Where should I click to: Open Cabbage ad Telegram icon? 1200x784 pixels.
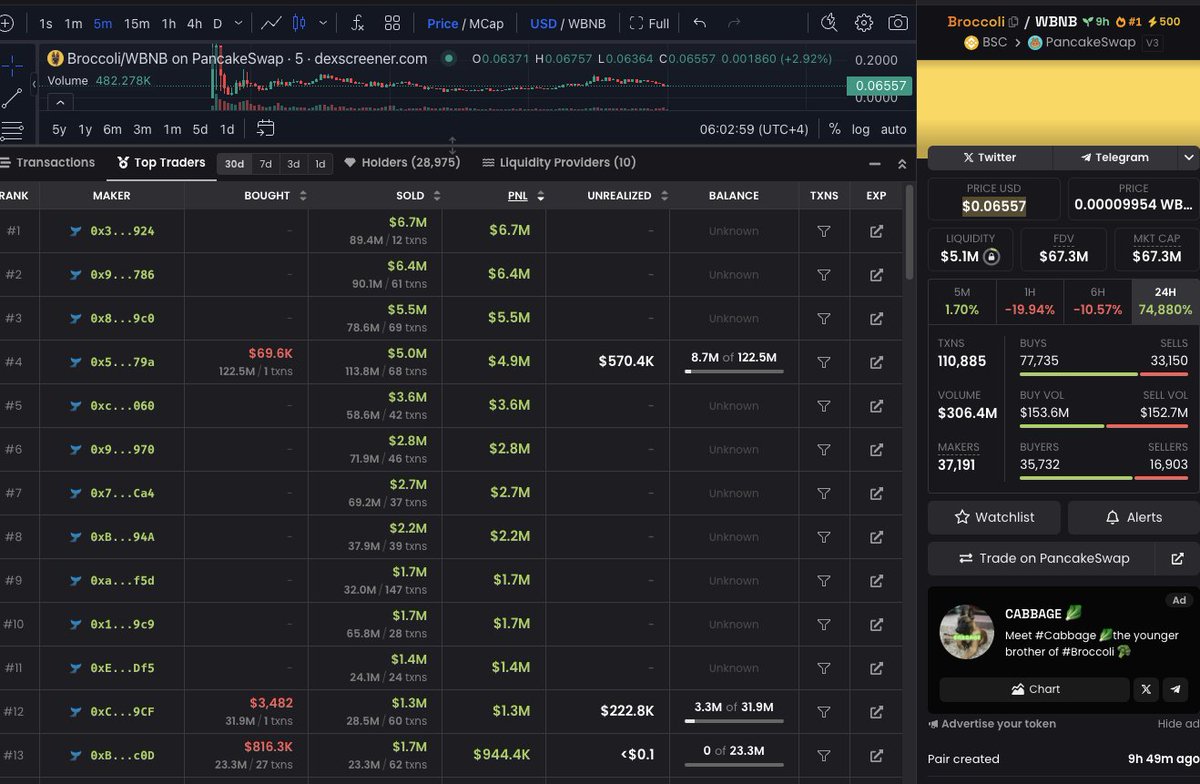coord(1175,689)
